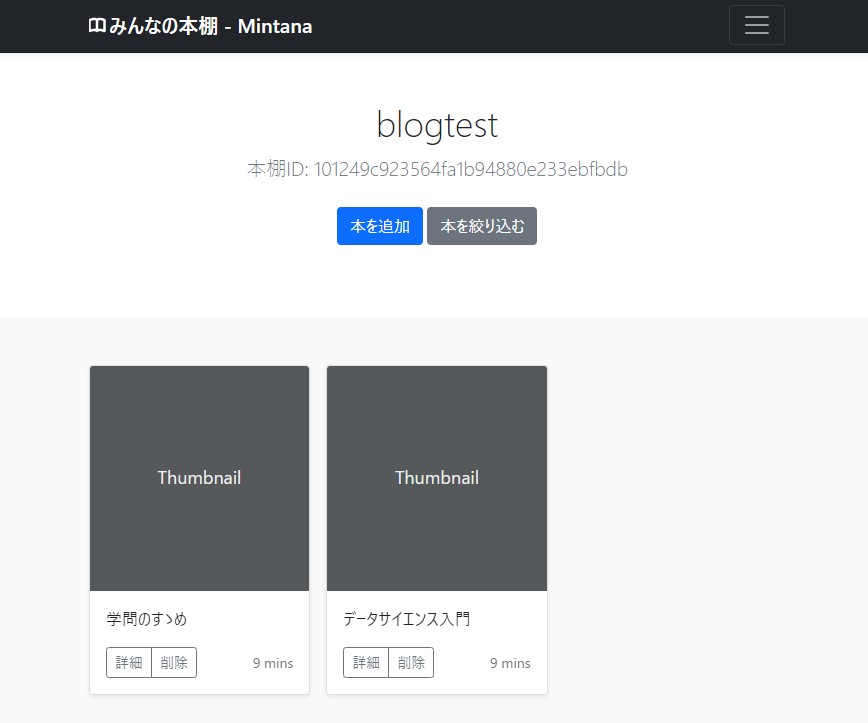The width and height of the screenshot is (868, 723).
Task: Click the thumbnail of 学問のすゝめ card
Action: [199, 478]
